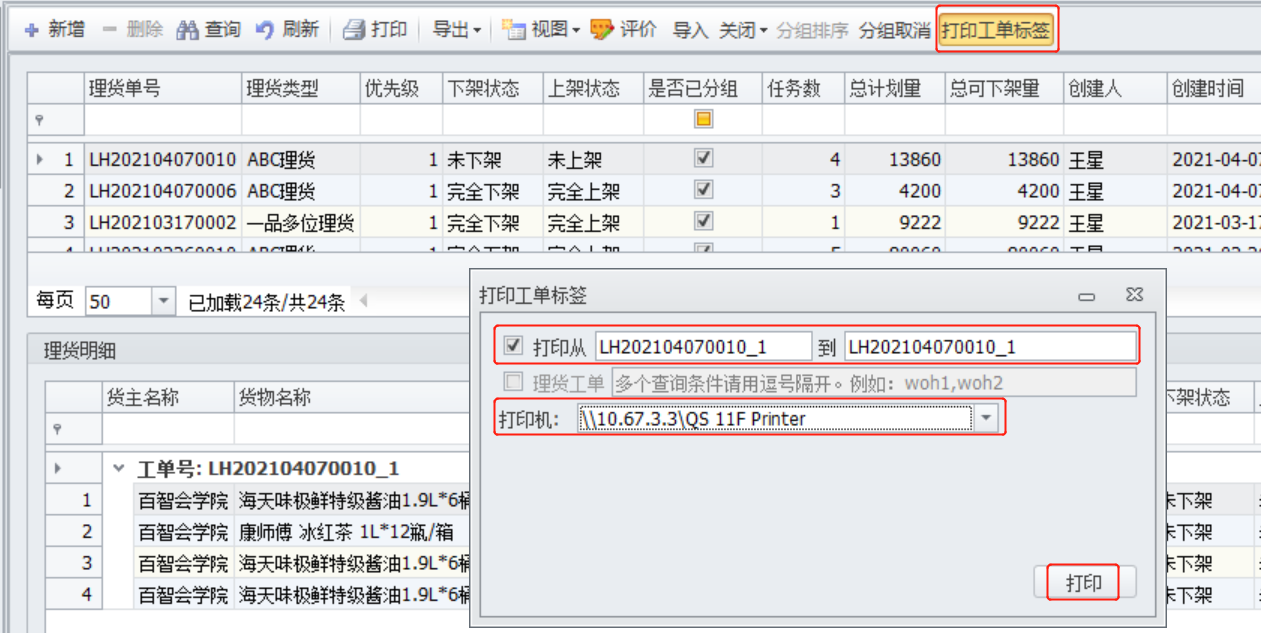Click the 评价 rating icon
Image resolution: width=1261 pixels, height=633 pixels.
pos(601,30)
